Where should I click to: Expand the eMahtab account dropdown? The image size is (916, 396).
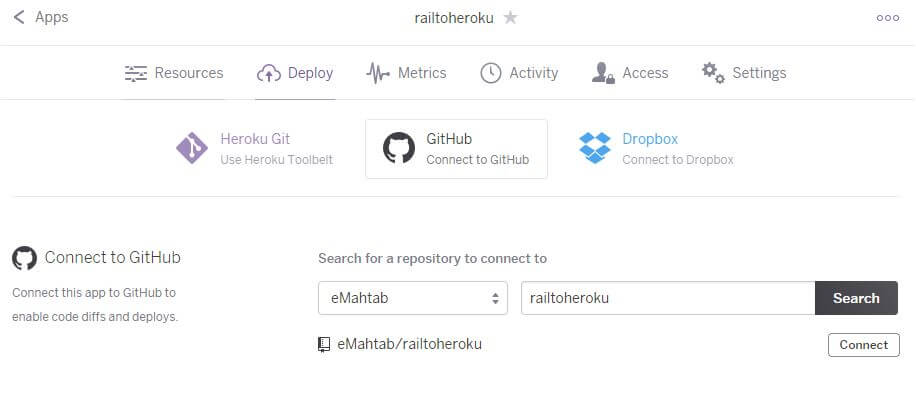[x=413, y=298]
